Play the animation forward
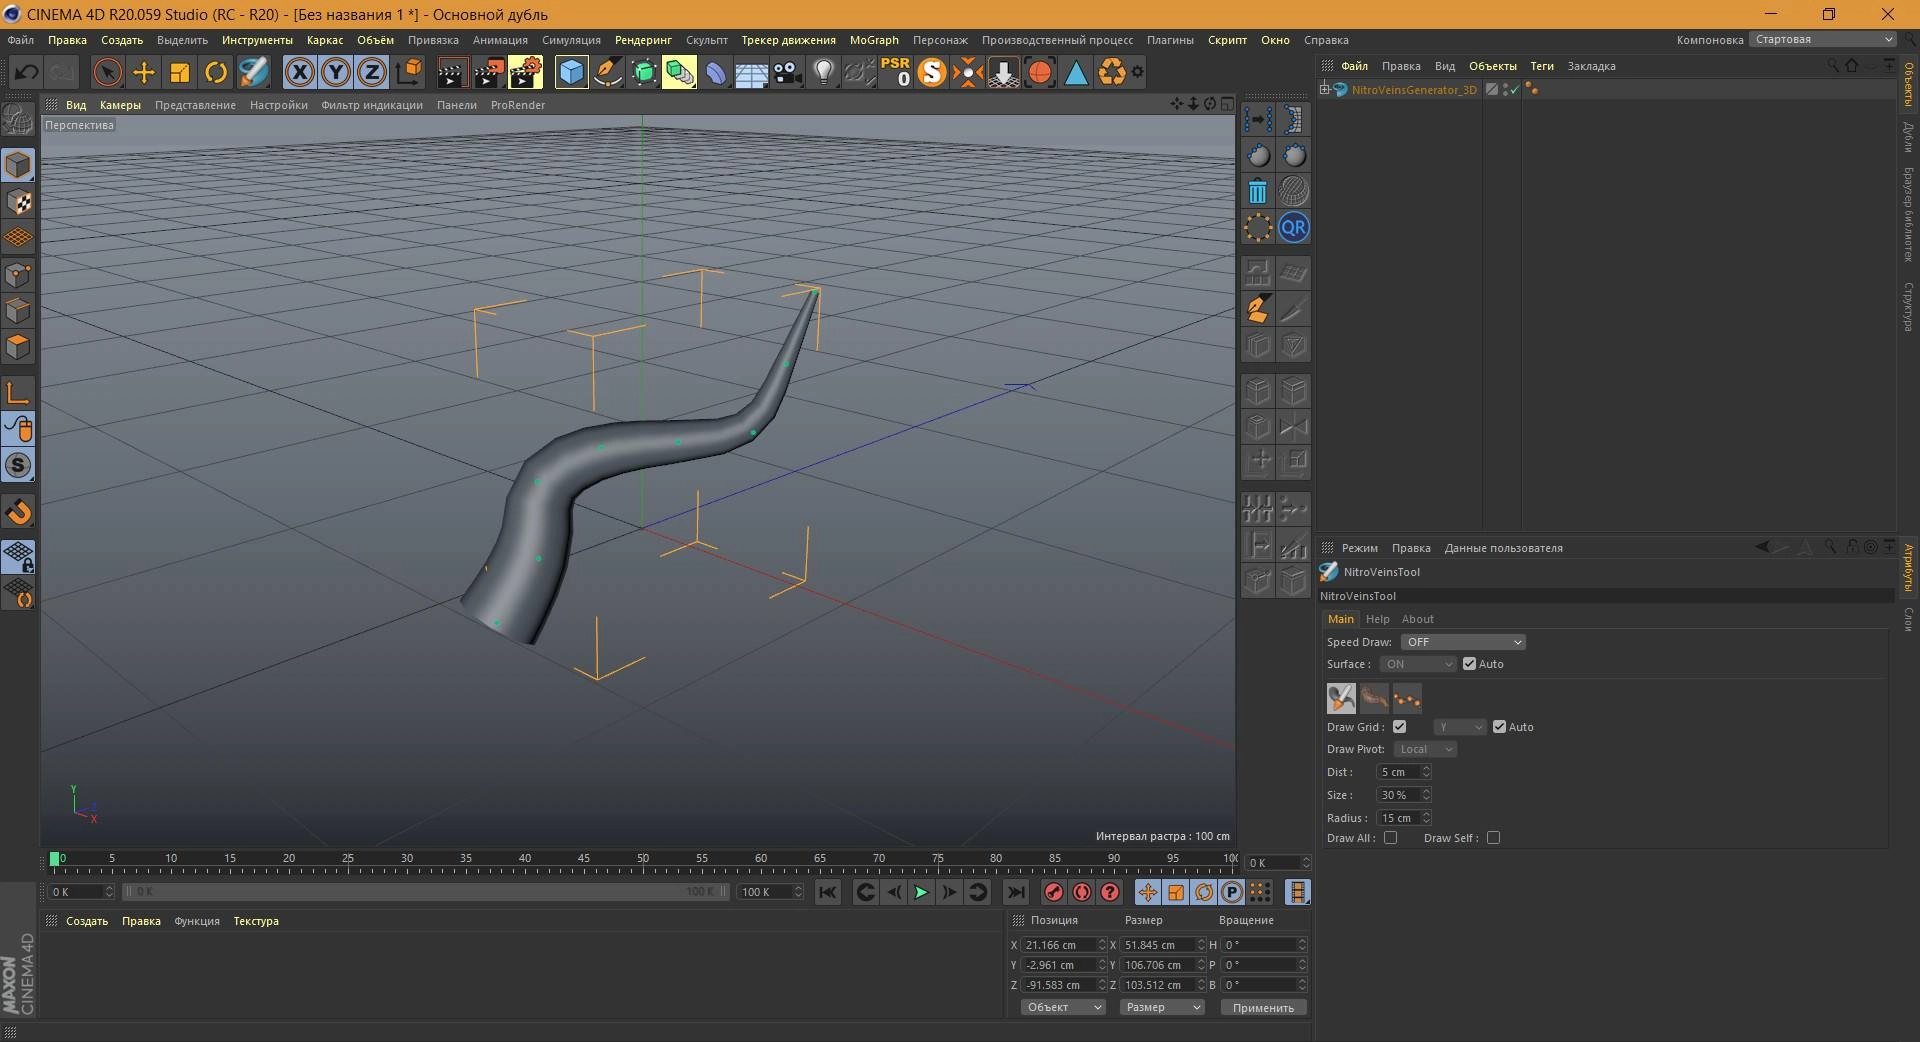Viewport: 1920px width, 1042px height. coord(921,892)
